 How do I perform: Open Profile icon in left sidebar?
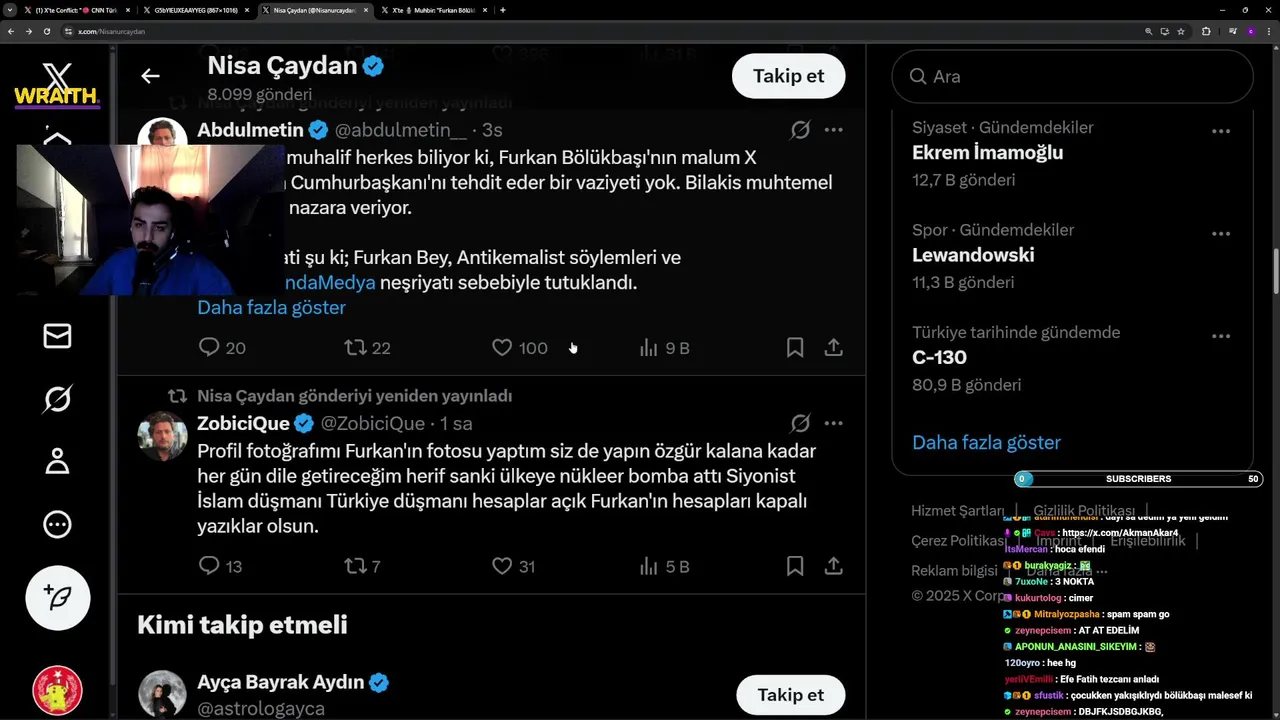[x=57, y=461]
